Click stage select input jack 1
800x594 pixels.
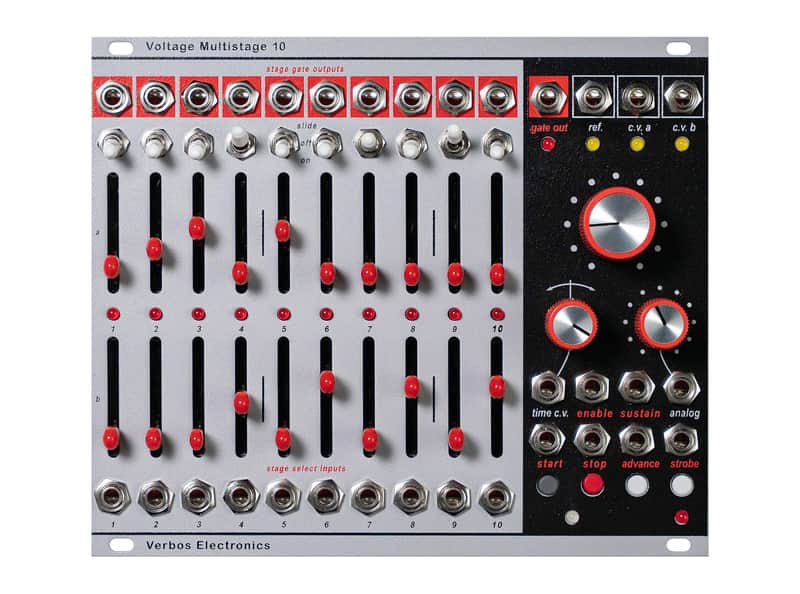tap(113, 497)
